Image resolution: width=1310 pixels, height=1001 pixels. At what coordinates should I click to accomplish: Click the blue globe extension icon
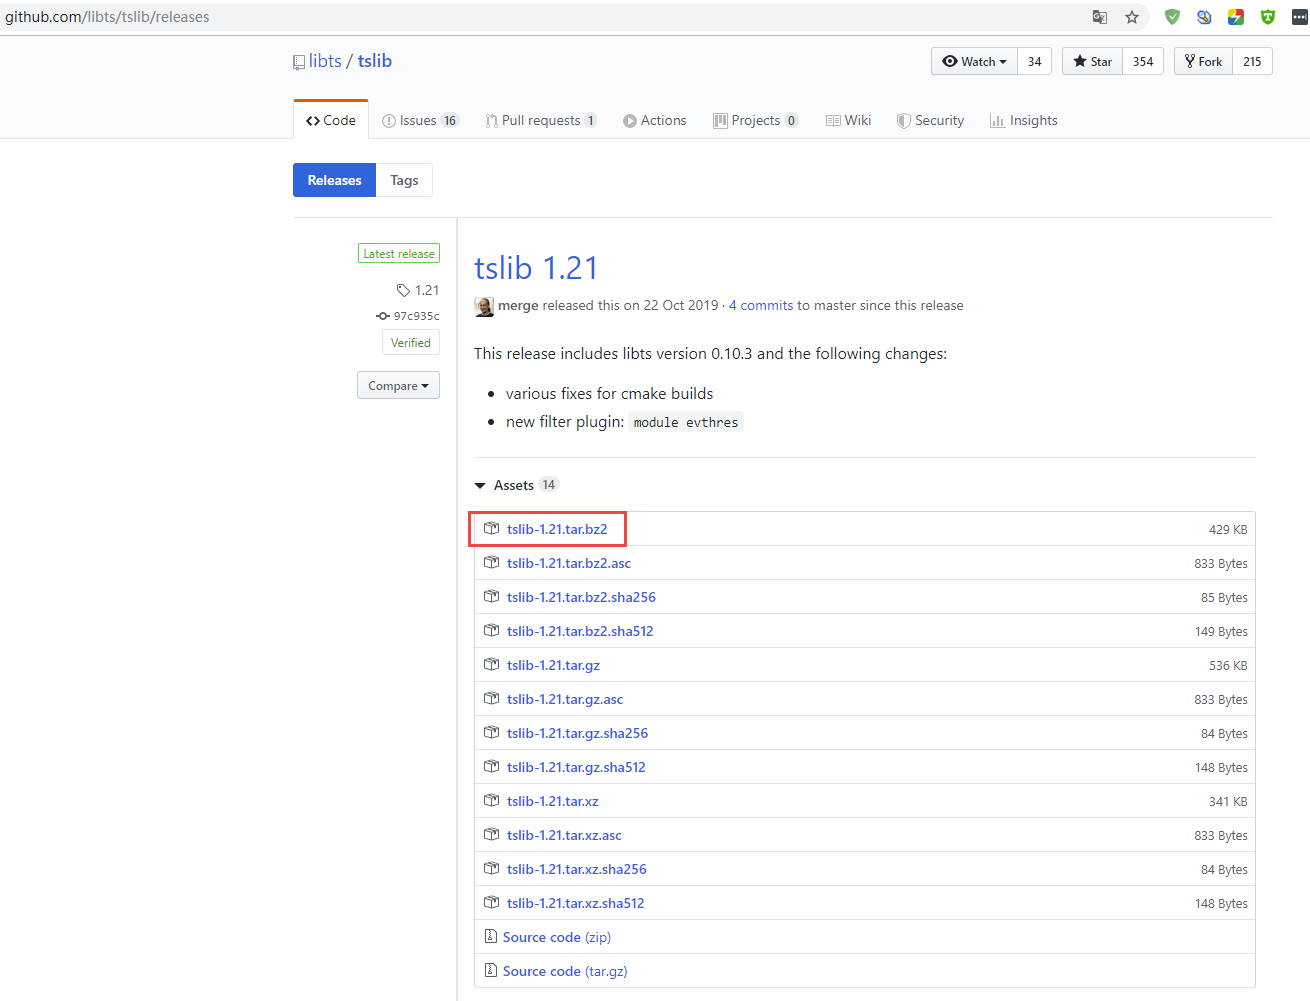(1204, 17)
